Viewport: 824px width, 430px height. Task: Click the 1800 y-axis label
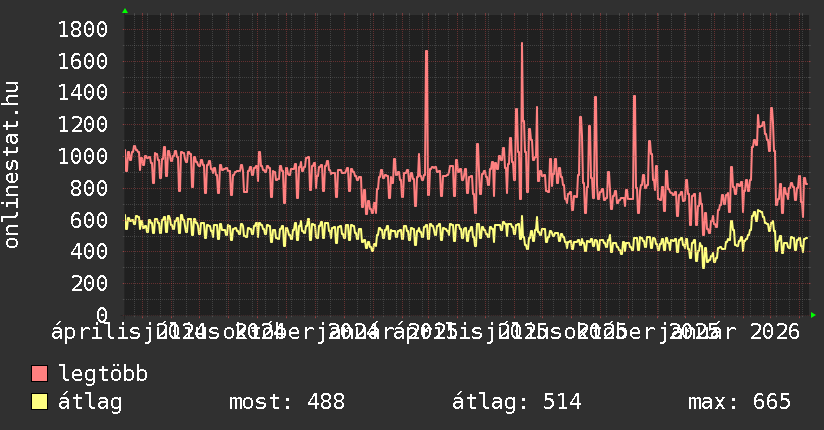click(82, 29)
